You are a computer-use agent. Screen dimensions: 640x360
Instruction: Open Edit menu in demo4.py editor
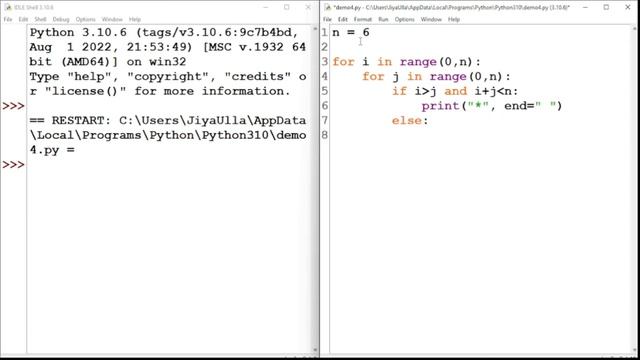[x=343, y=19]
